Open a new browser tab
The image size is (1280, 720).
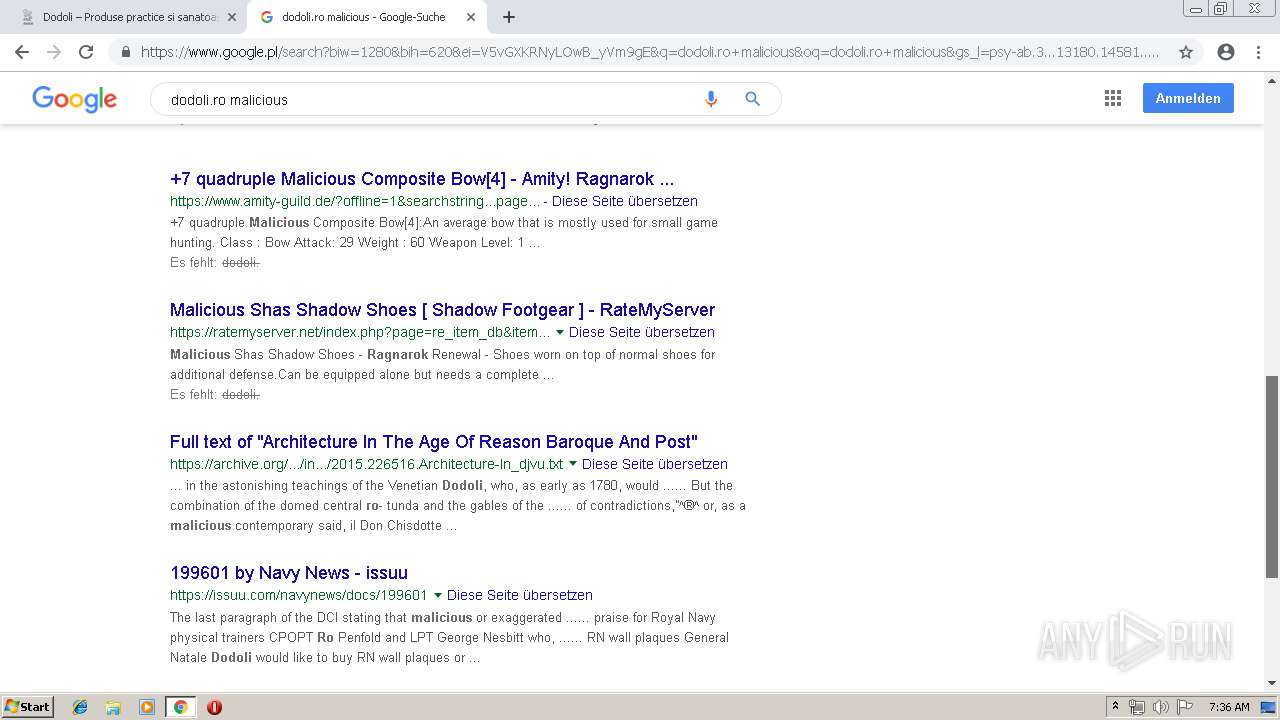[509, 17]
